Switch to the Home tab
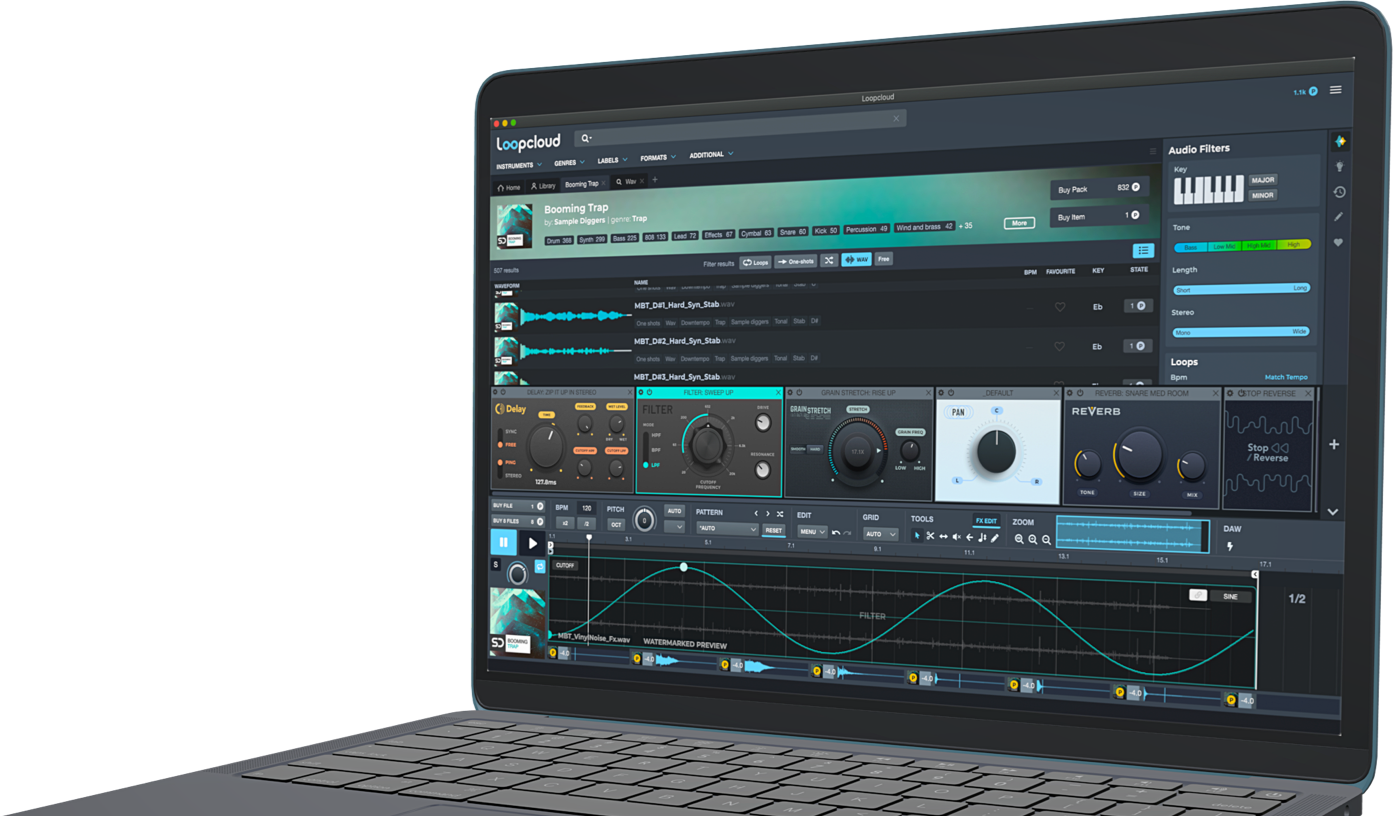Image resolution: width=1394 pixels, height=816 pixels. pyautogui.click(x=509, y=187)
